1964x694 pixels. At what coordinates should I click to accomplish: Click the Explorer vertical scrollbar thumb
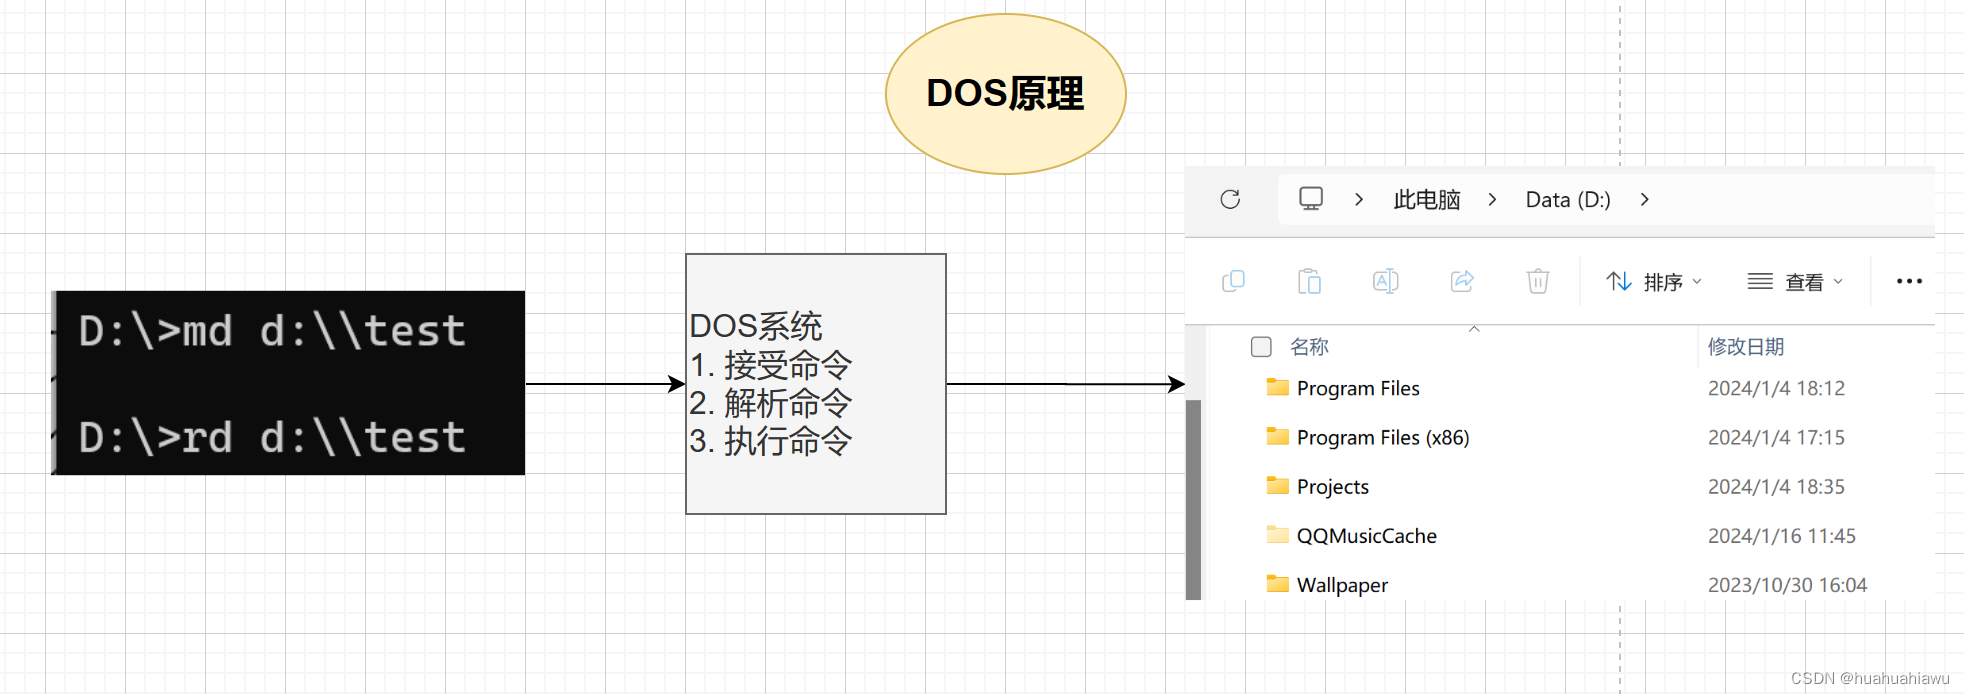click(x=1193, y=499)
